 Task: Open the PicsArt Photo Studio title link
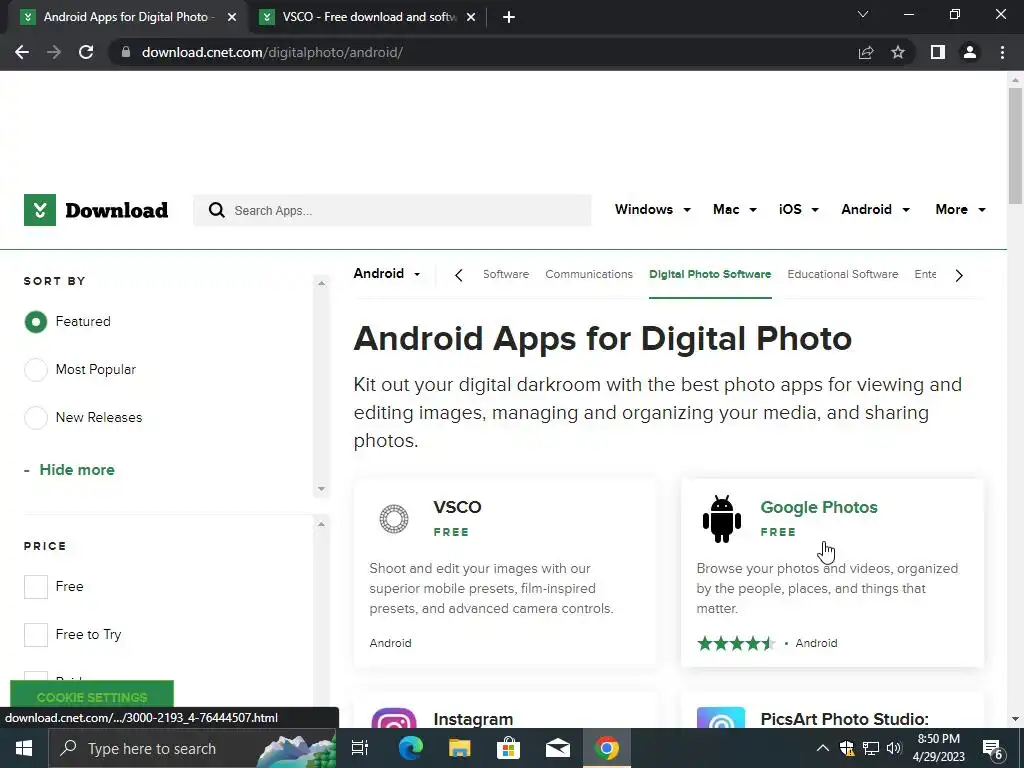[844, 719]
